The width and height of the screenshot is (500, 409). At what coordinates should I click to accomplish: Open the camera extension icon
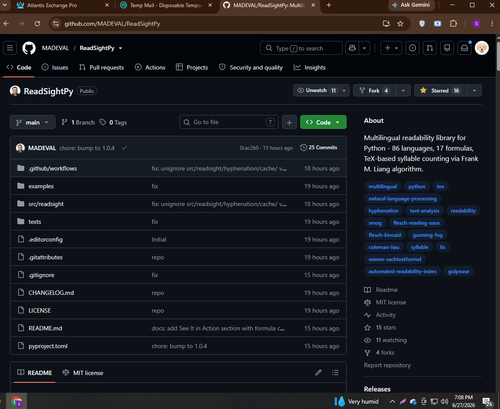(438, 24)
